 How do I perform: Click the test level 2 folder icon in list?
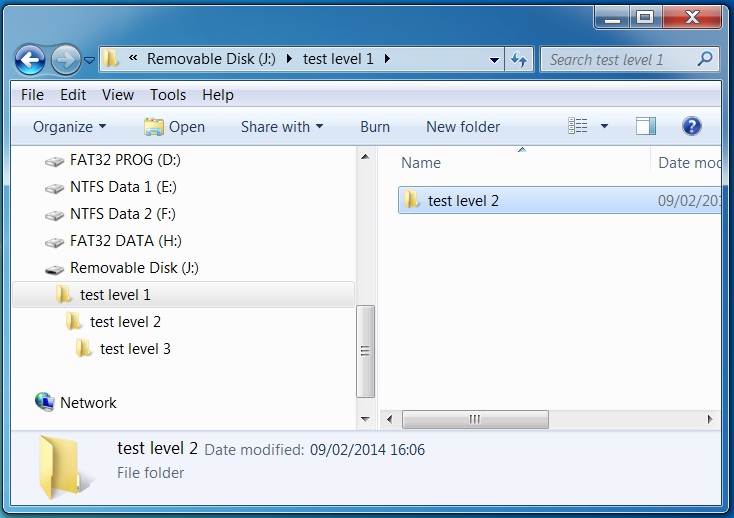click(412, 200)
